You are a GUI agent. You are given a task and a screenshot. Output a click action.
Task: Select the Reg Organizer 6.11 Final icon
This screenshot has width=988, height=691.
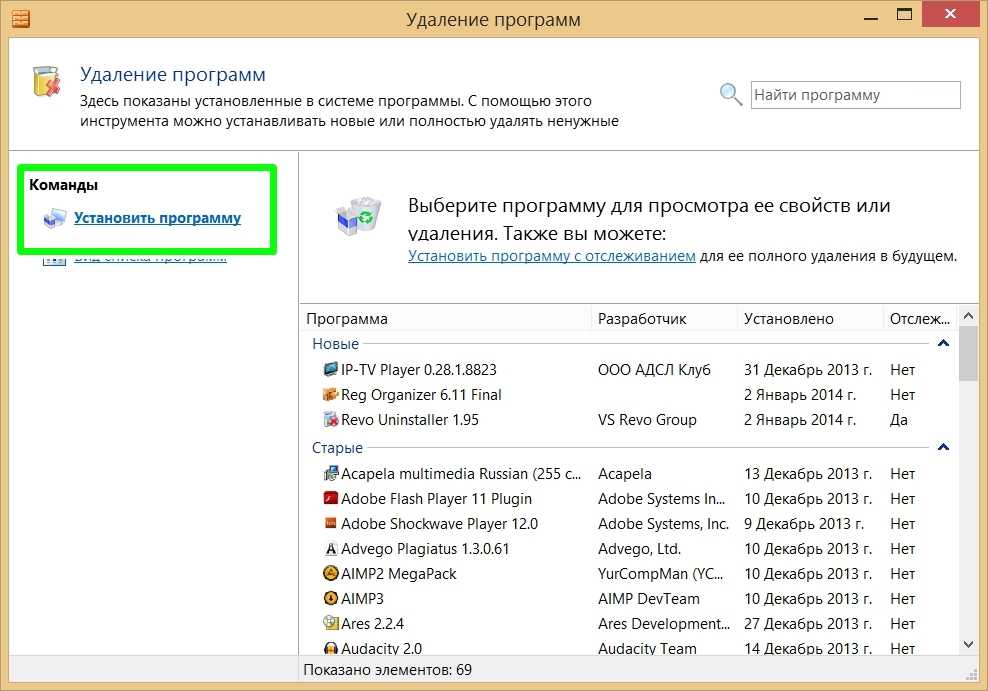pyautogui.click(x=331, y=394)
